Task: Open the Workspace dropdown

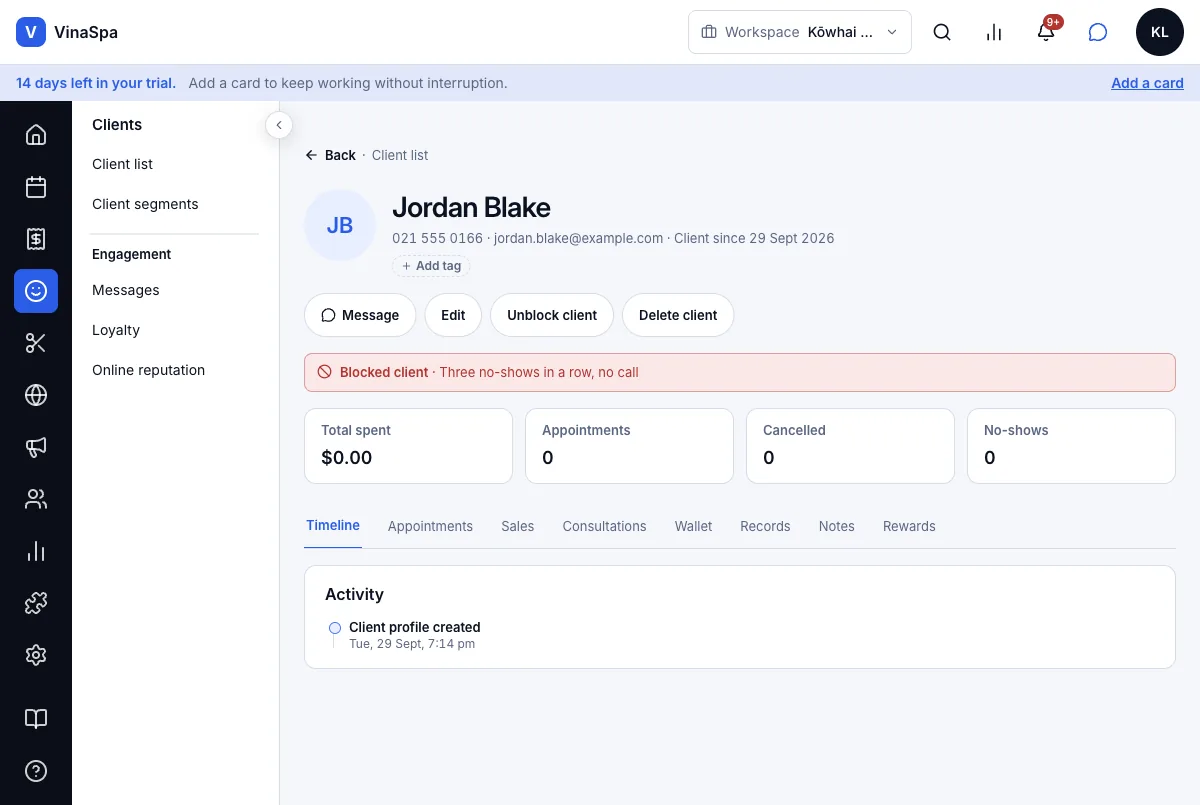Action: coord(800,32)
